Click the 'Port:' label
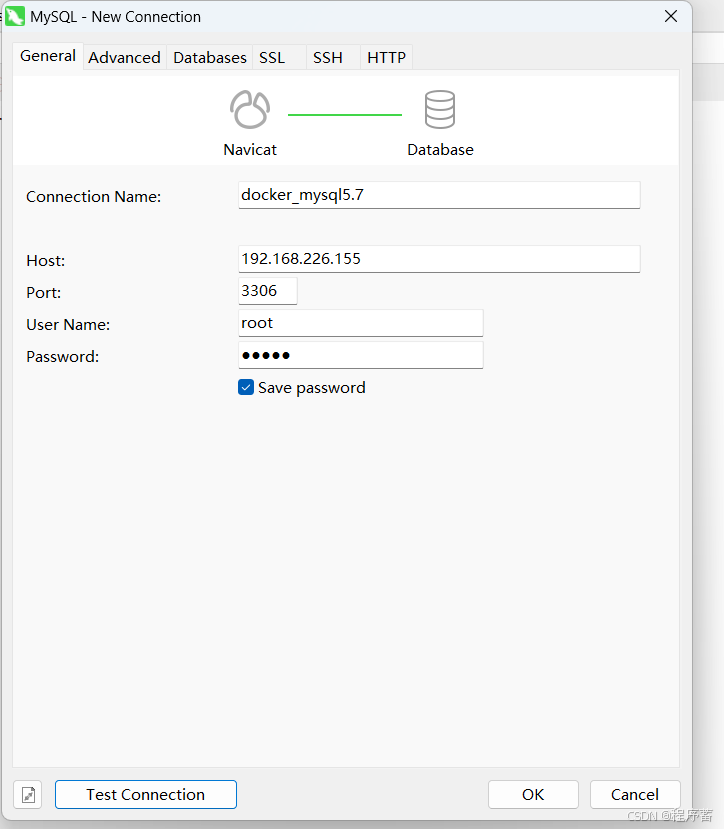This screenshot has height=829, width=724. tap(43, 293)
